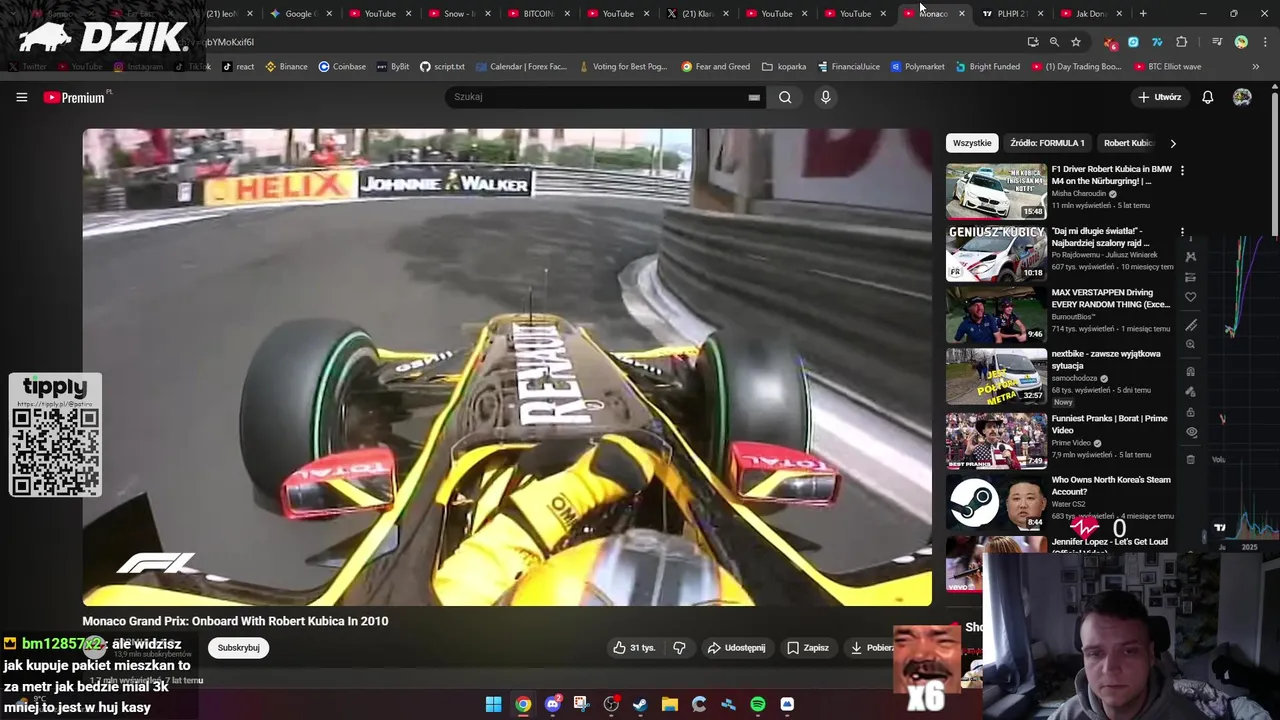Switch to the Jak Don browser tab
This screenshot has width=1280, height=720.
pyautogui.click(x=1092, y=14)
